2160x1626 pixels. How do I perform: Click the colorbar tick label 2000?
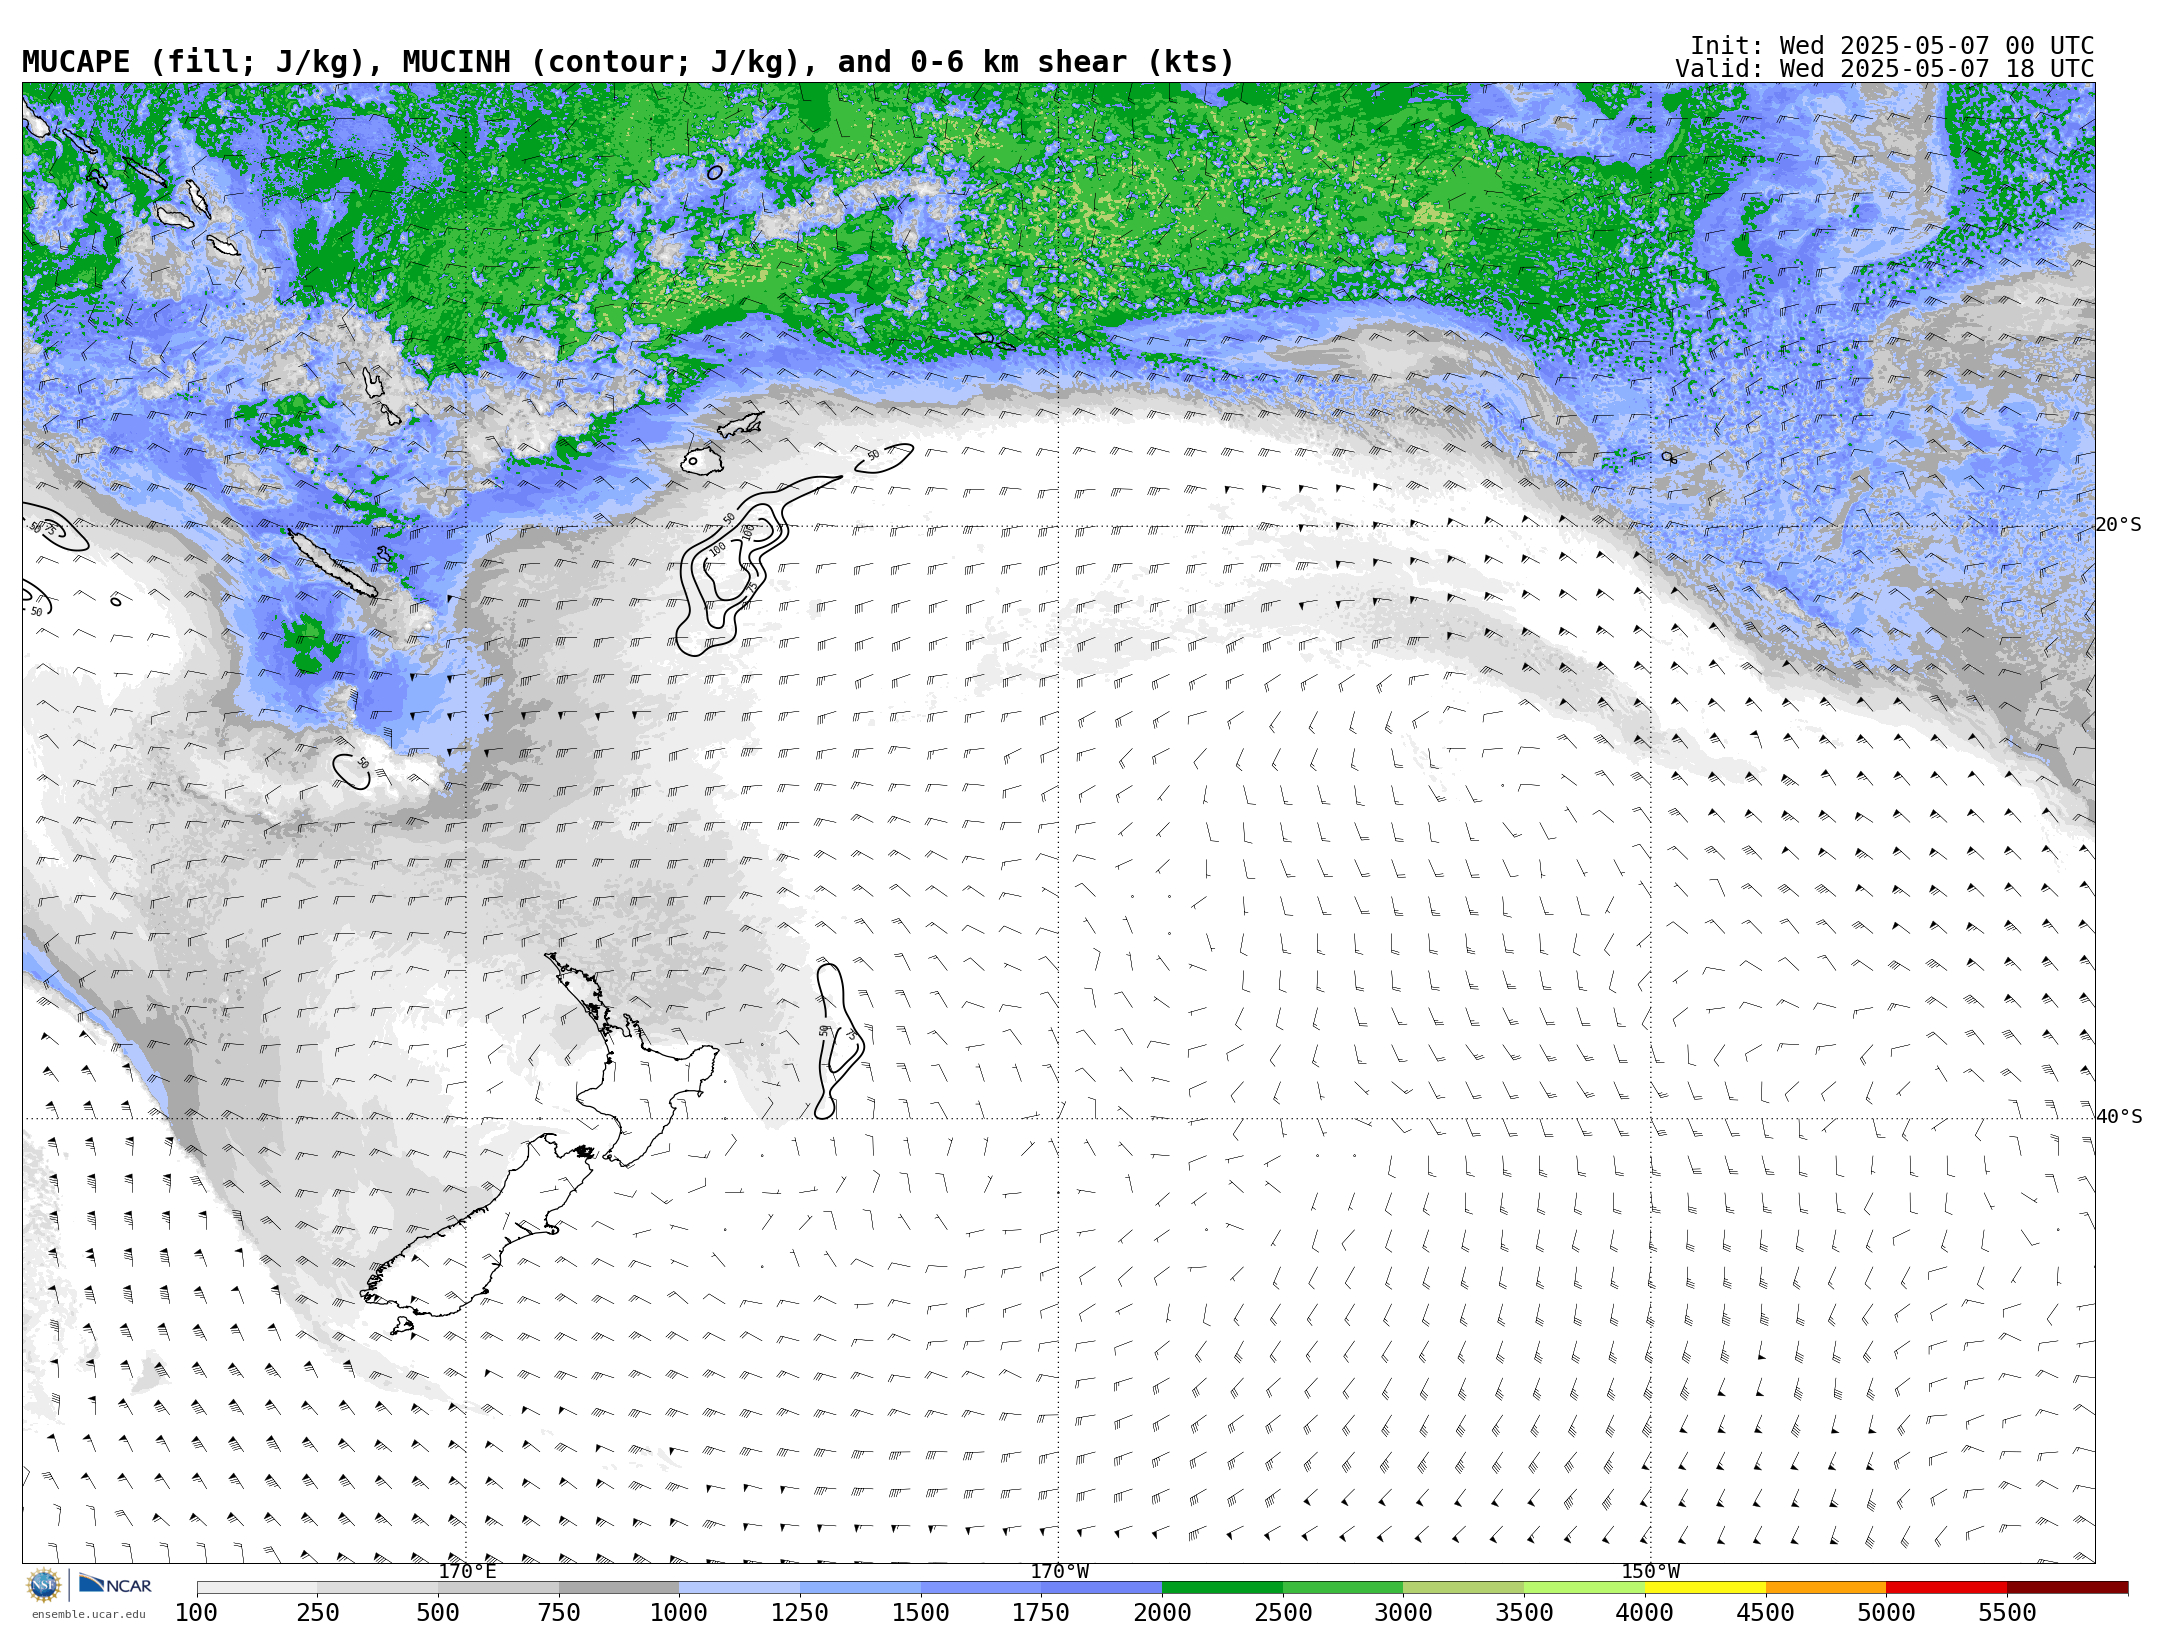1162,1613
